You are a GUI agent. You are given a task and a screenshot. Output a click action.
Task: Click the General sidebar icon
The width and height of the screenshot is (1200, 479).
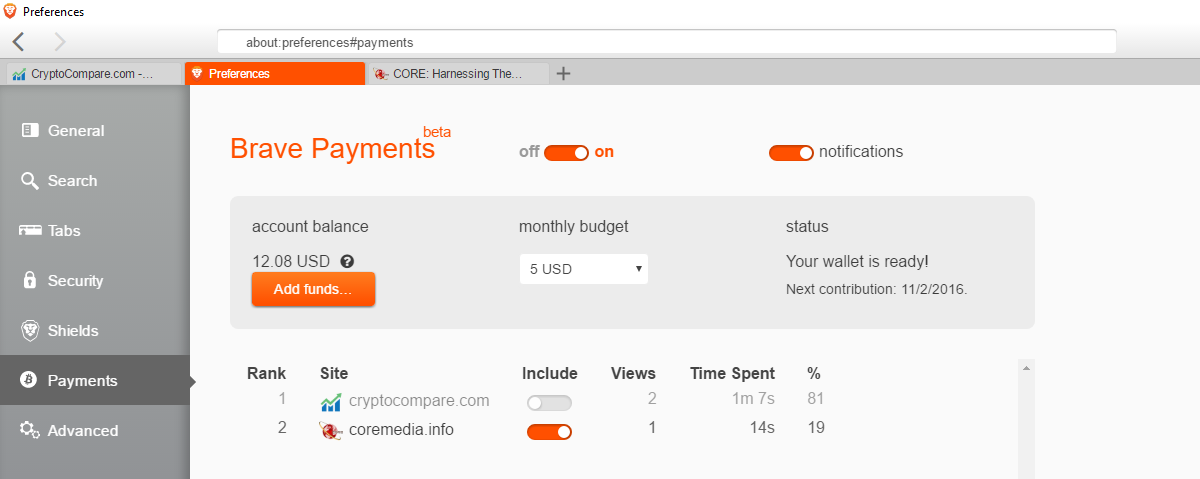click(29, 130)
